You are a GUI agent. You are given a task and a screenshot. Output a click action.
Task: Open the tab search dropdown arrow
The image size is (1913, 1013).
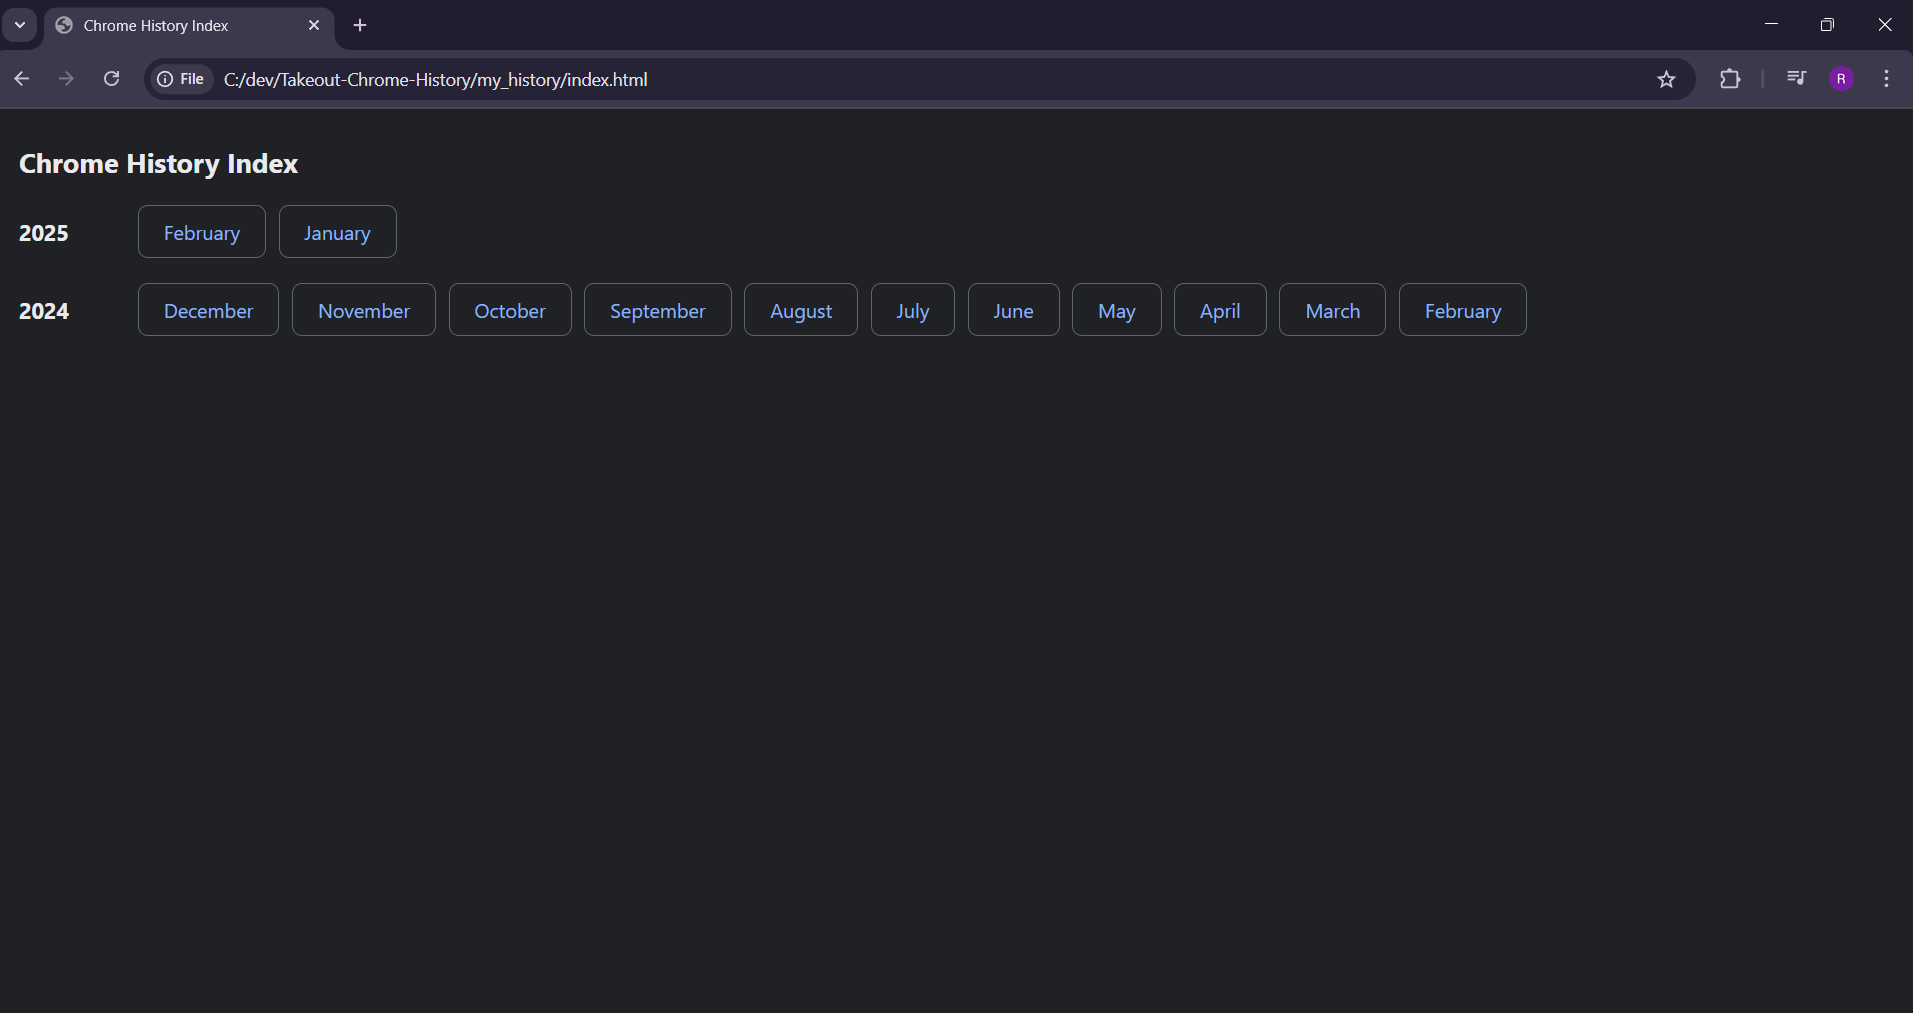(x=20, y=25)
